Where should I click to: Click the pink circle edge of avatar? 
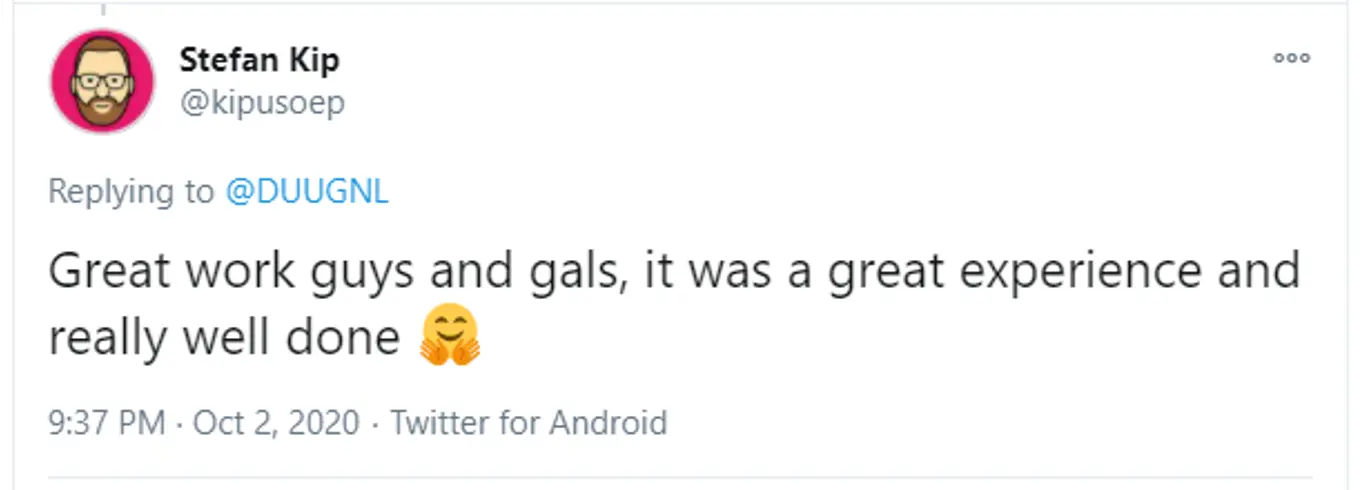[59, 82]
